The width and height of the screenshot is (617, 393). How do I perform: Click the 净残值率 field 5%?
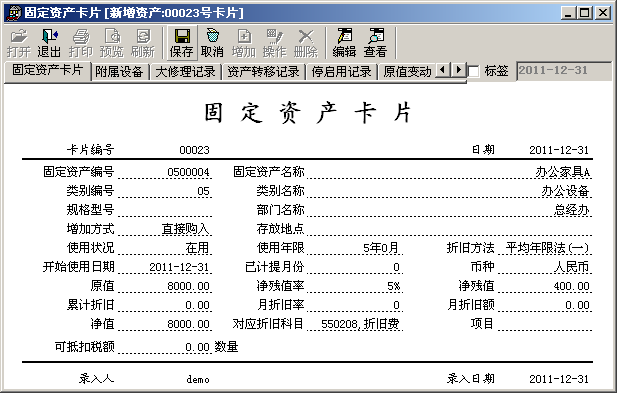pos(355,286)
